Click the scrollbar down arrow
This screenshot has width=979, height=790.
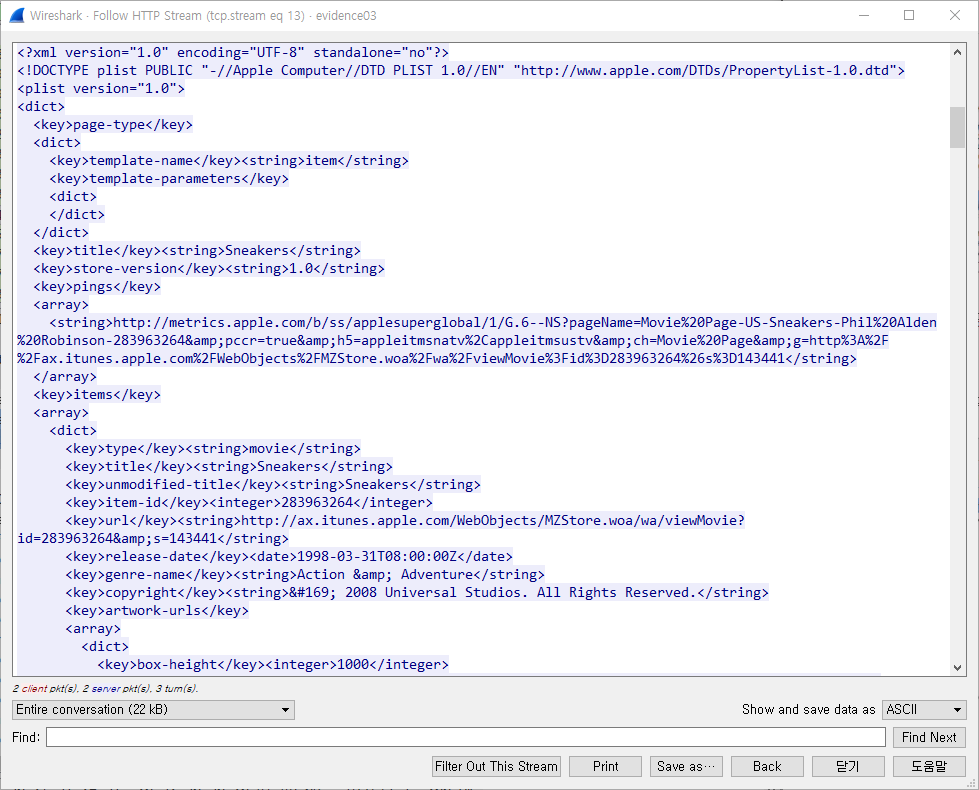tap(957, 668)
